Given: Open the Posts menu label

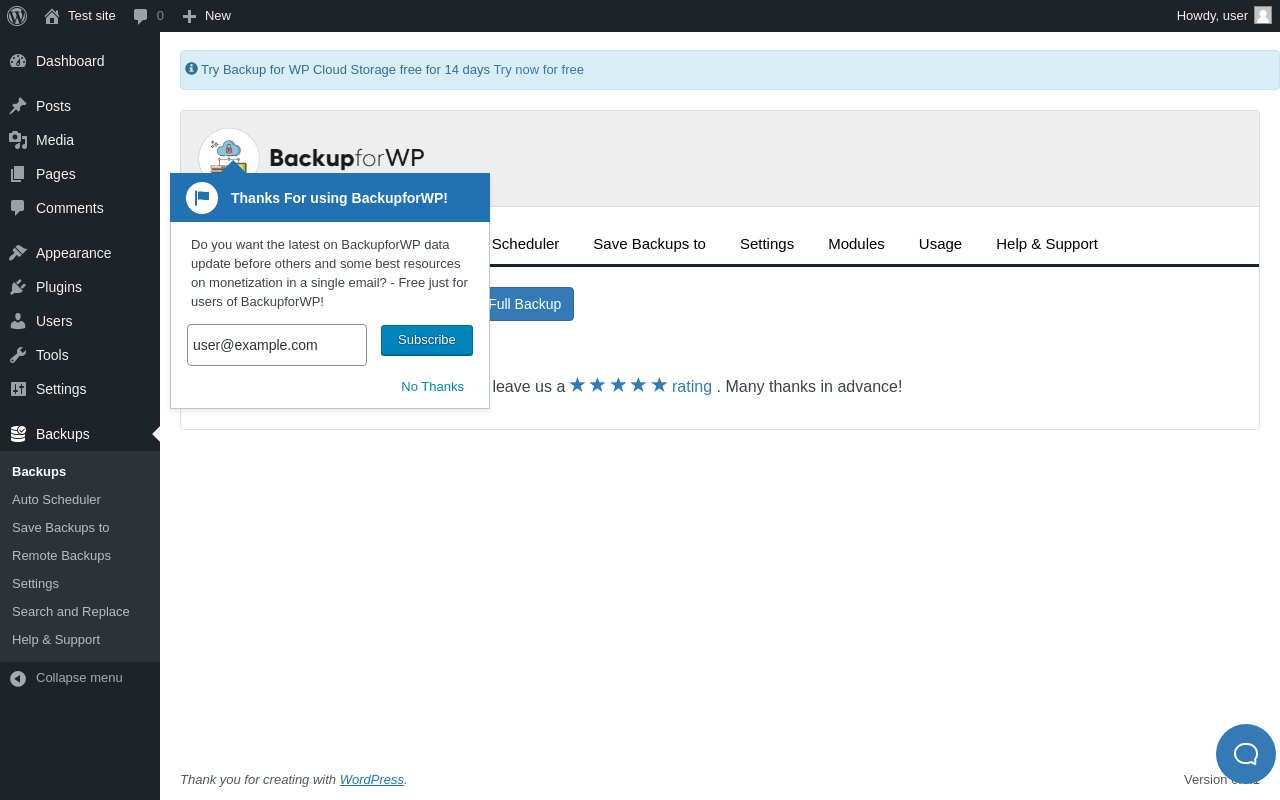Looking at the screenshot, I should coord(53,106).
